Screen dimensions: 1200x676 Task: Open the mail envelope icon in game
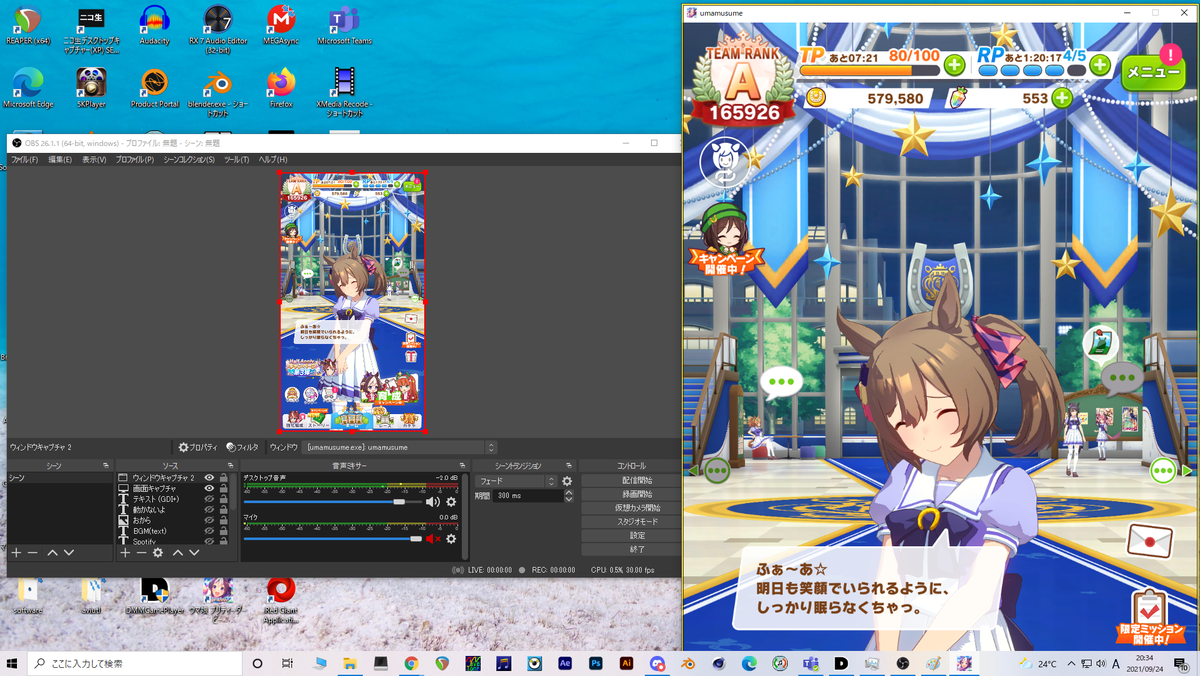(1149, 540)
